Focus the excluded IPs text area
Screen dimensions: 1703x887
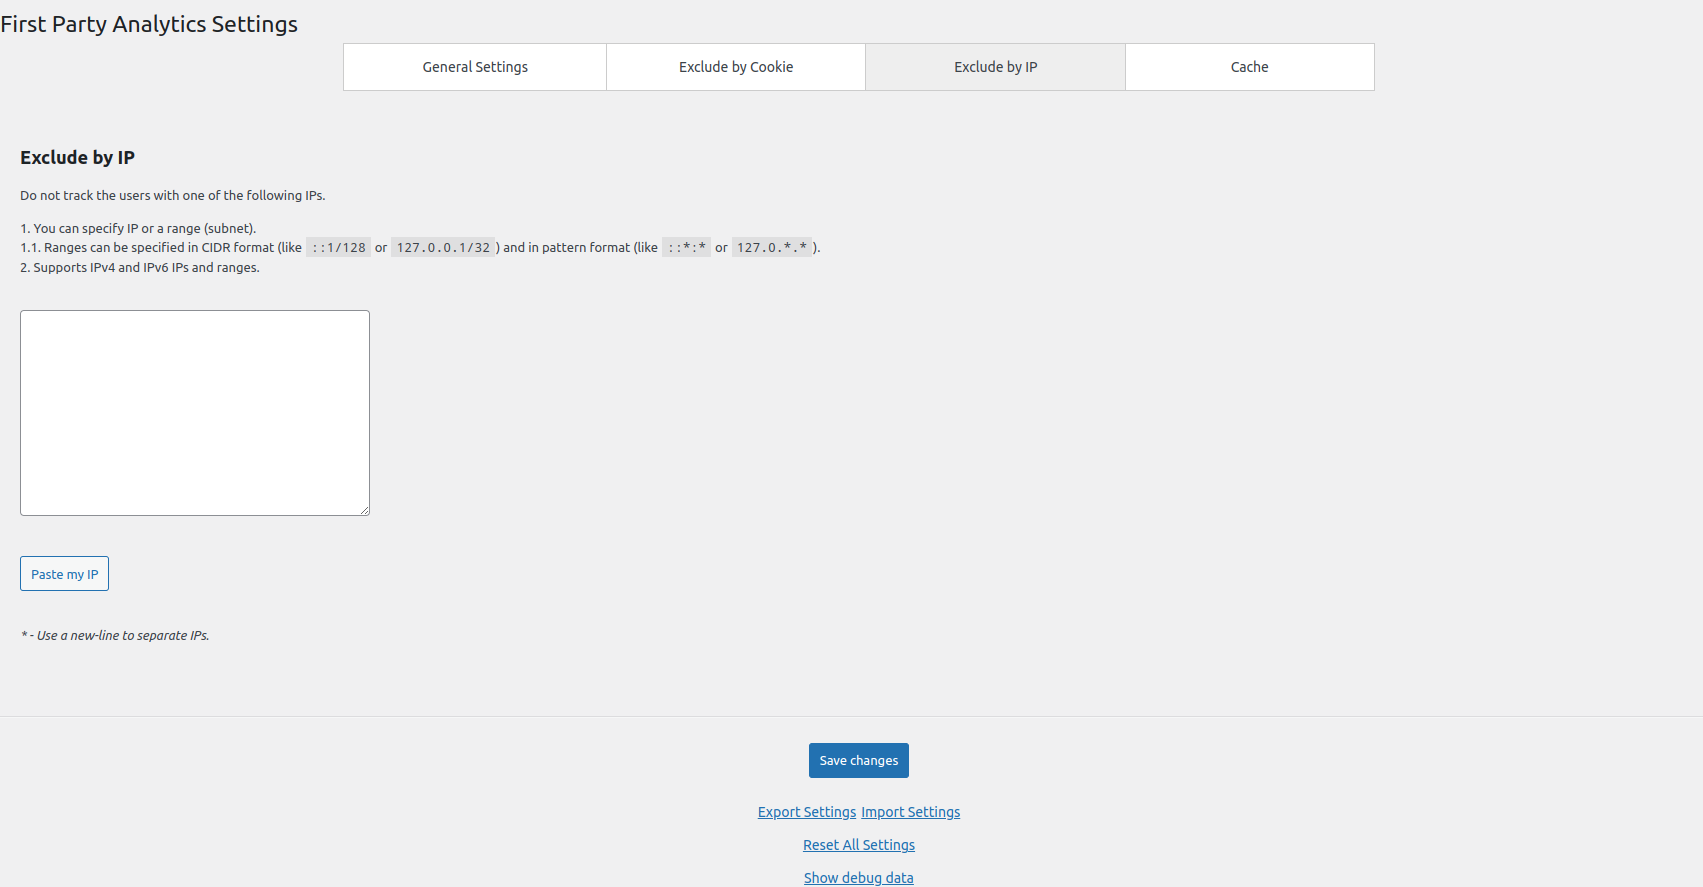click(x=195, y=413)
